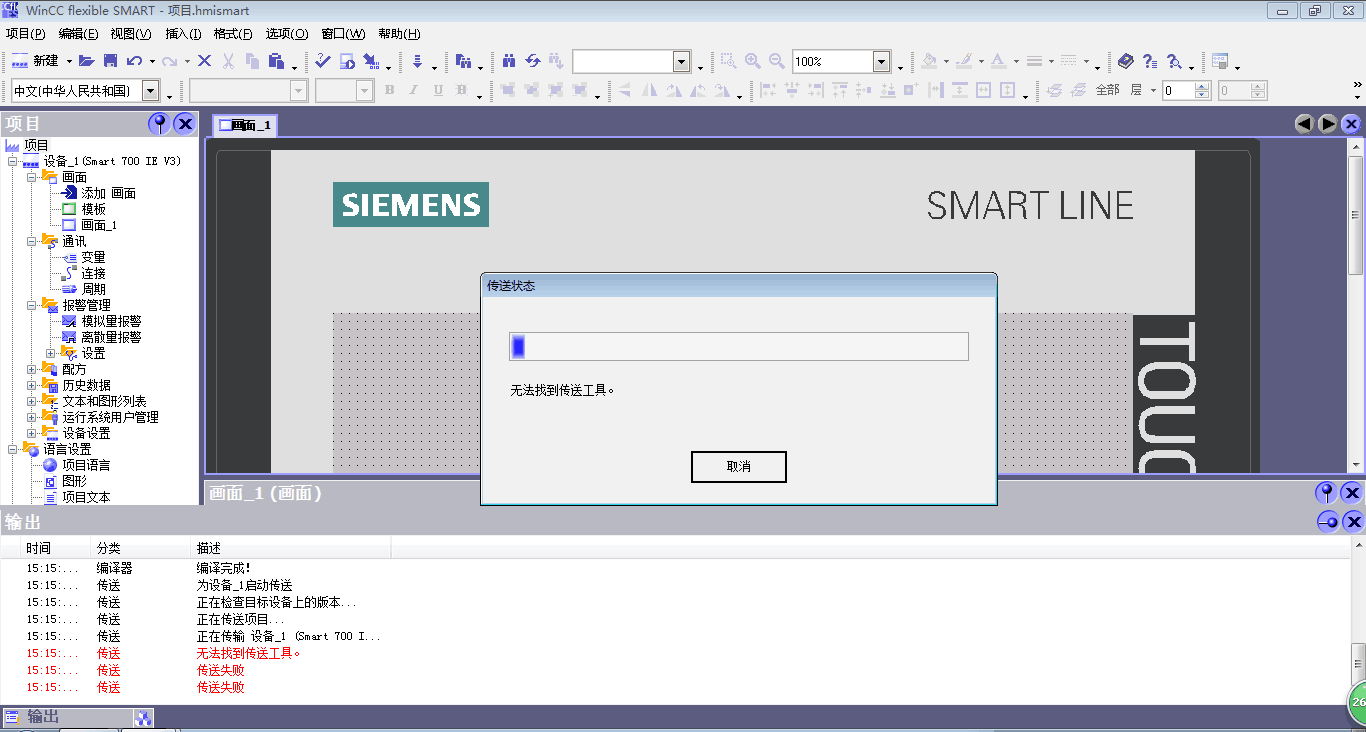
Task: Open the find text combo box dropdown
Action: pos(681,62)
